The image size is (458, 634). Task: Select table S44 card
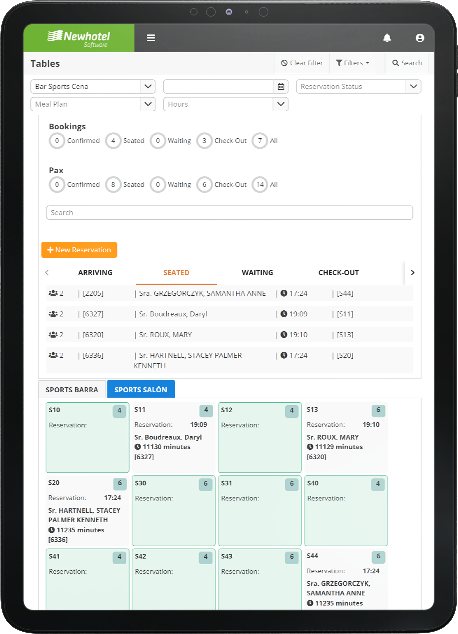346,579
